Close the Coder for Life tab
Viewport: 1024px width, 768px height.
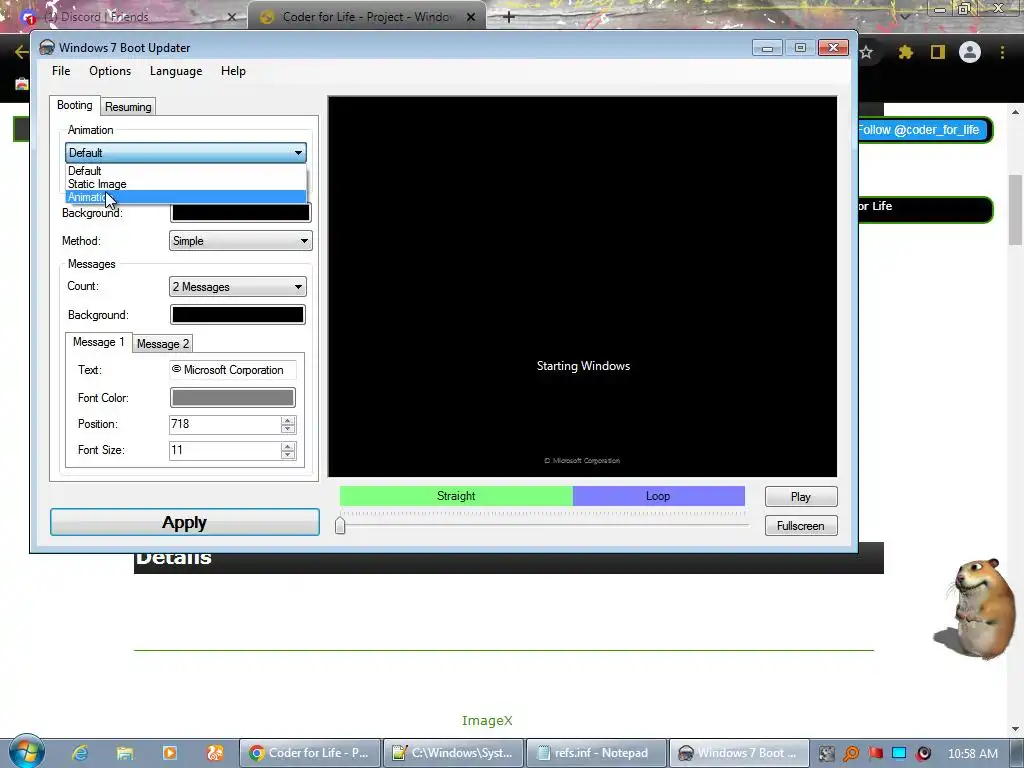(x=471, y=17)
